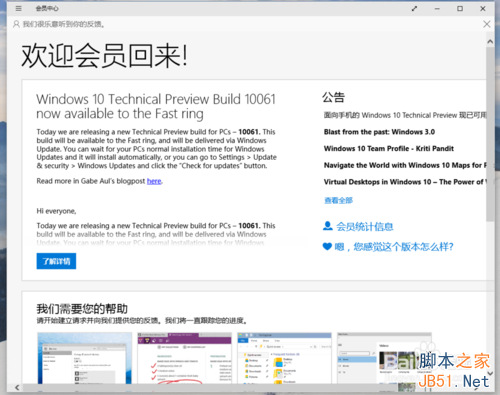Click the member statistics person icon
Screen dimensions: 500x395
coord(328,226)
